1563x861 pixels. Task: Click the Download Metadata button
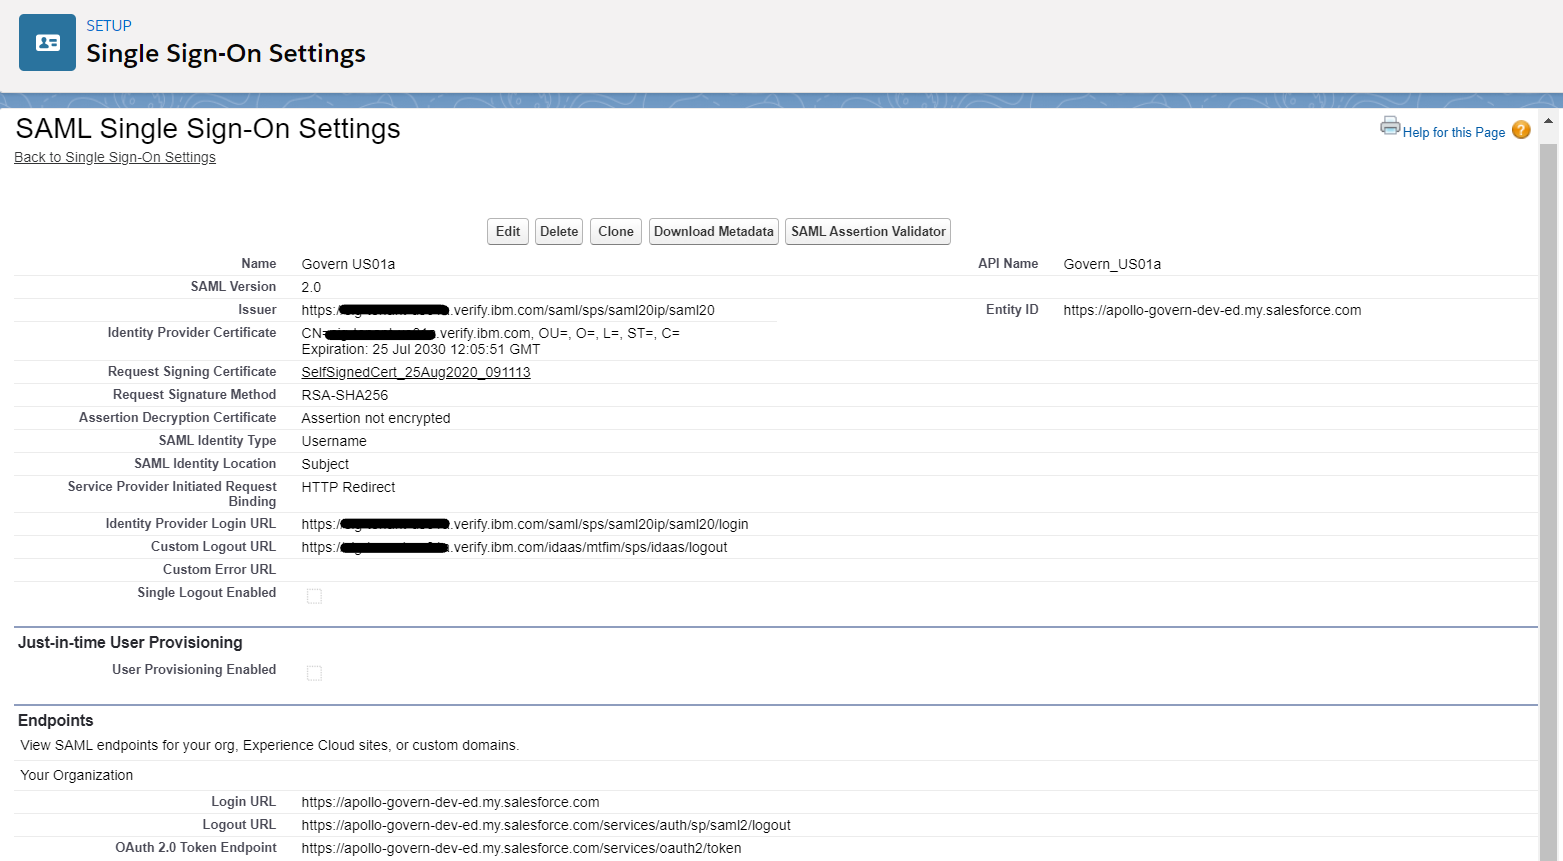point(714,231)
